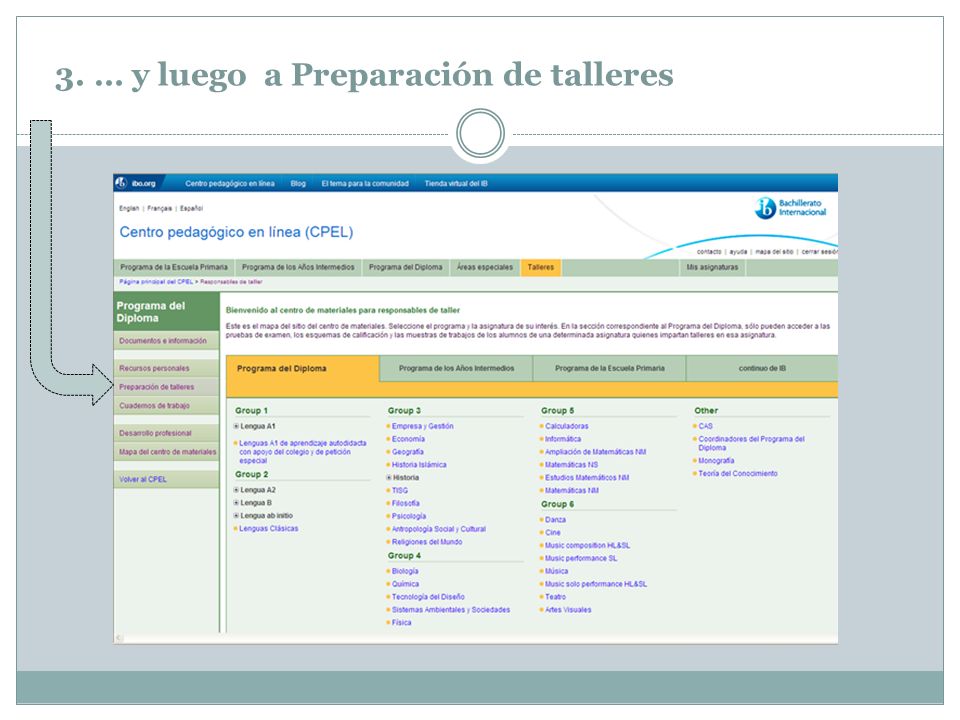Image resolution: width=960 pixels, height=720 pixels.
Task: Click the ayuda link
Action: coord(738,252)
